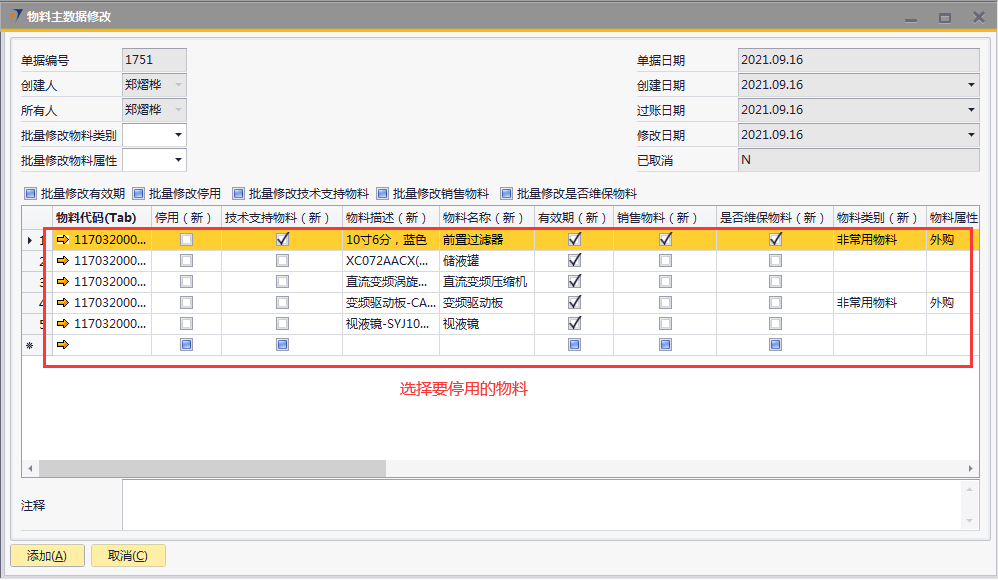Click 物料代码(Tab) column header
This screenshot has width=998, height=580.
coord(95,218)
